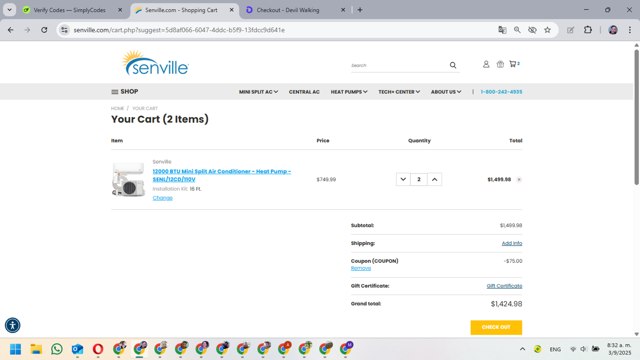The height and width of the screenshot is (360, 640).
Task: Click the site information icon
Action: click(64, 30)
